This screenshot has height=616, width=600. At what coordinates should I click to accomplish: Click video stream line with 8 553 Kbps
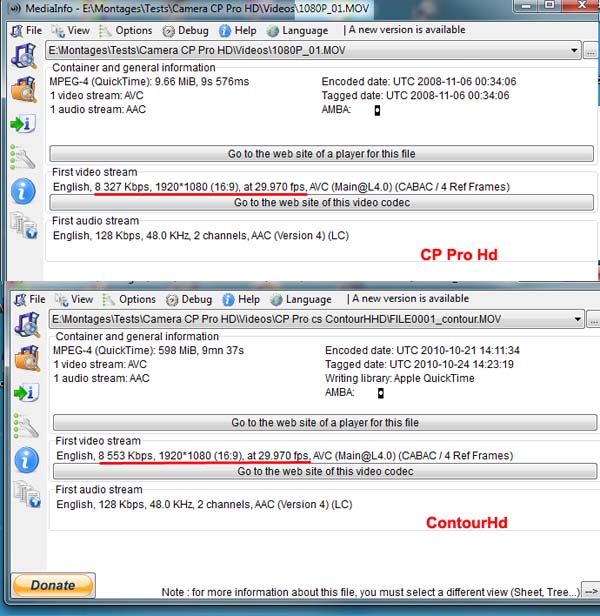point(285,456)
